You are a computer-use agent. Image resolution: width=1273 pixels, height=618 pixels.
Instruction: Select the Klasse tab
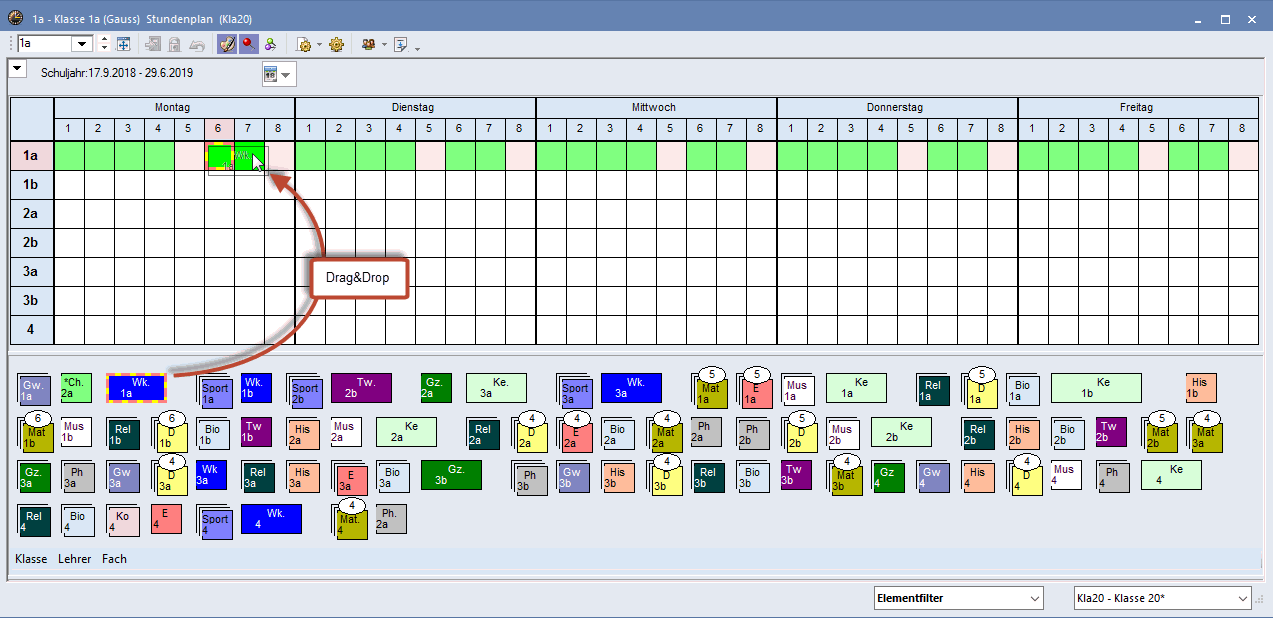[31, 559]
